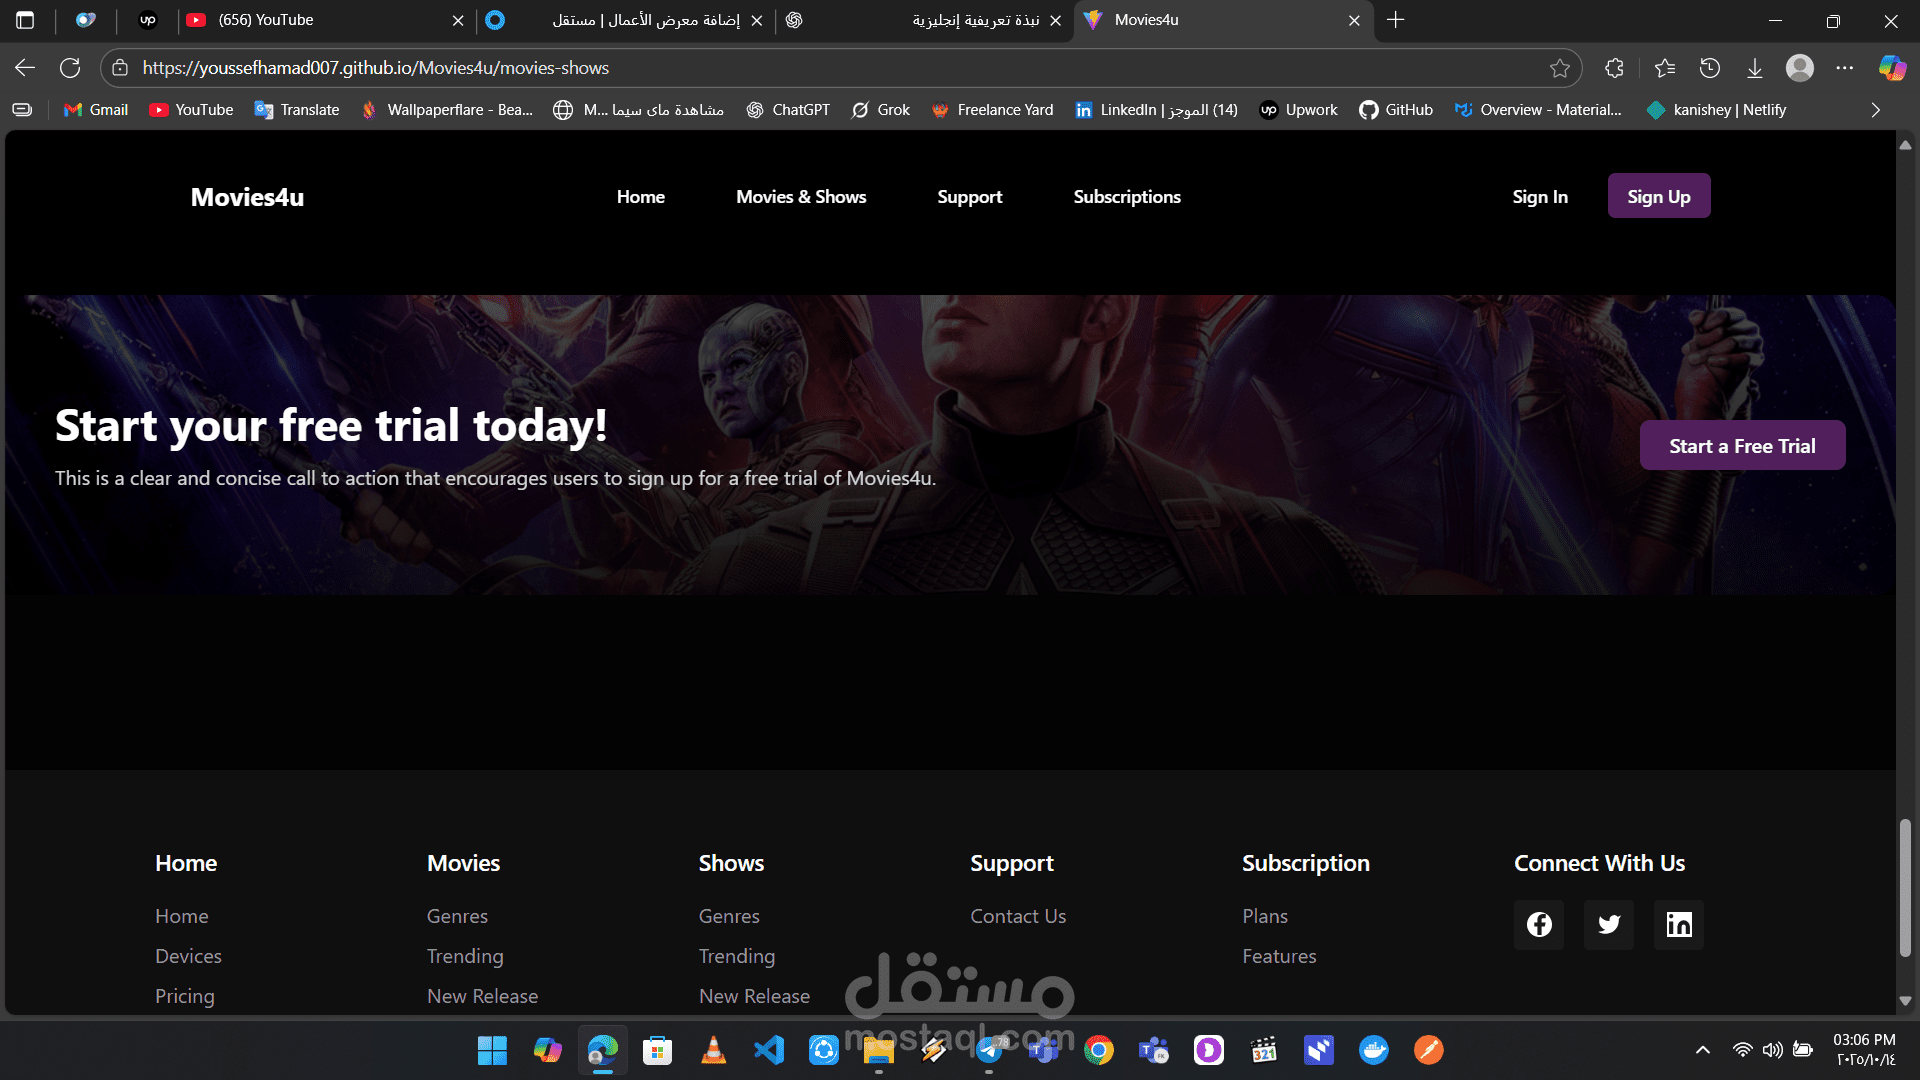Click the address bar URL field
Screen dimensions: 1920x1080
800,68
